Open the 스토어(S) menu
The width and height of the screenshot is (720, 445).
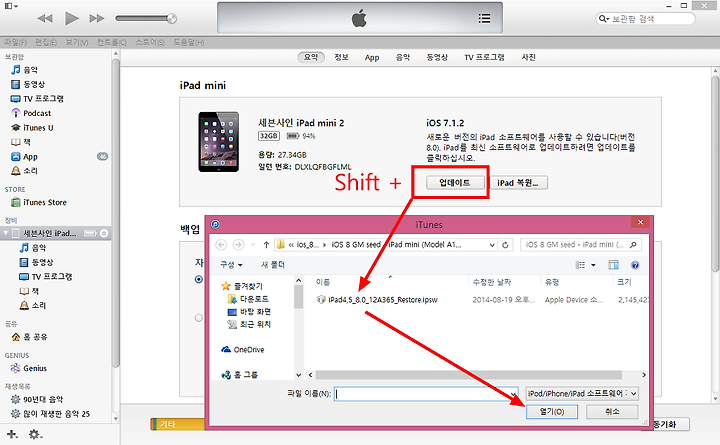coord(150,42)
